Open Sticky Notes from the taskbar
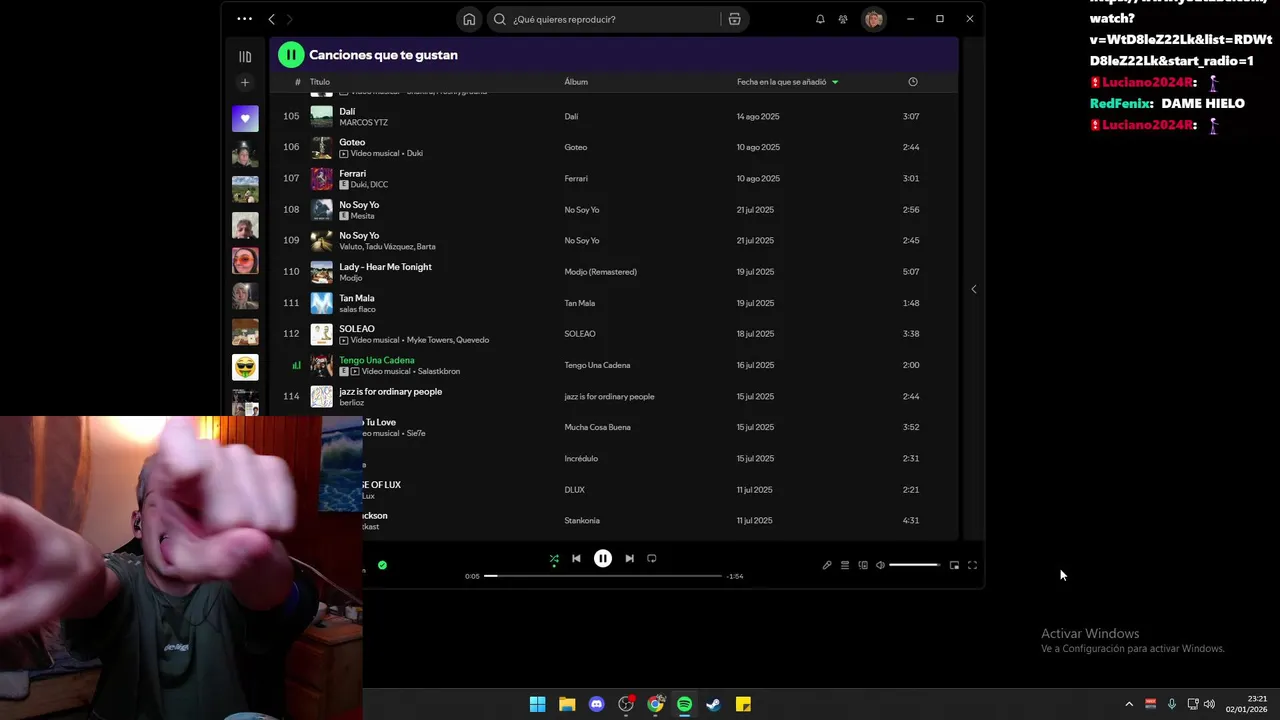 (743, 704)
